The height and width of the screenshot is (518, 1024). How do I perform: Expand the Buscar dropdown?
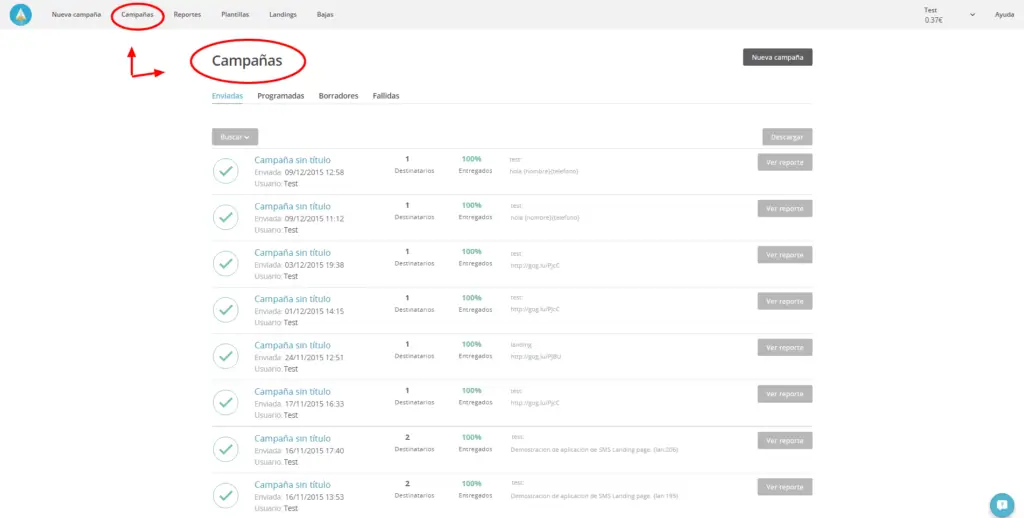pyautogui.click(x=235, y=136)
